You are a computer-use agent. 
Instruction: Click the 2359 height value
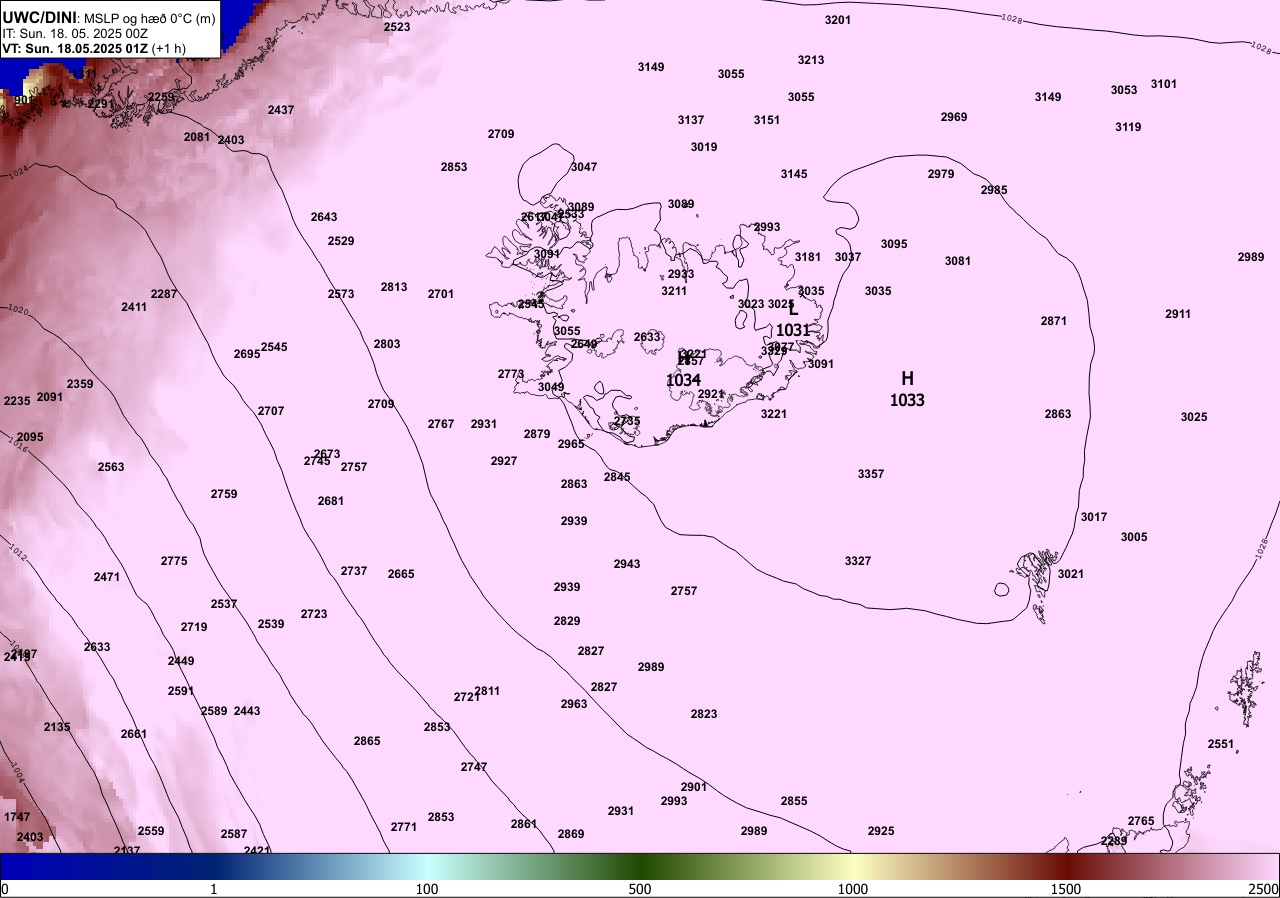(80, 384)
